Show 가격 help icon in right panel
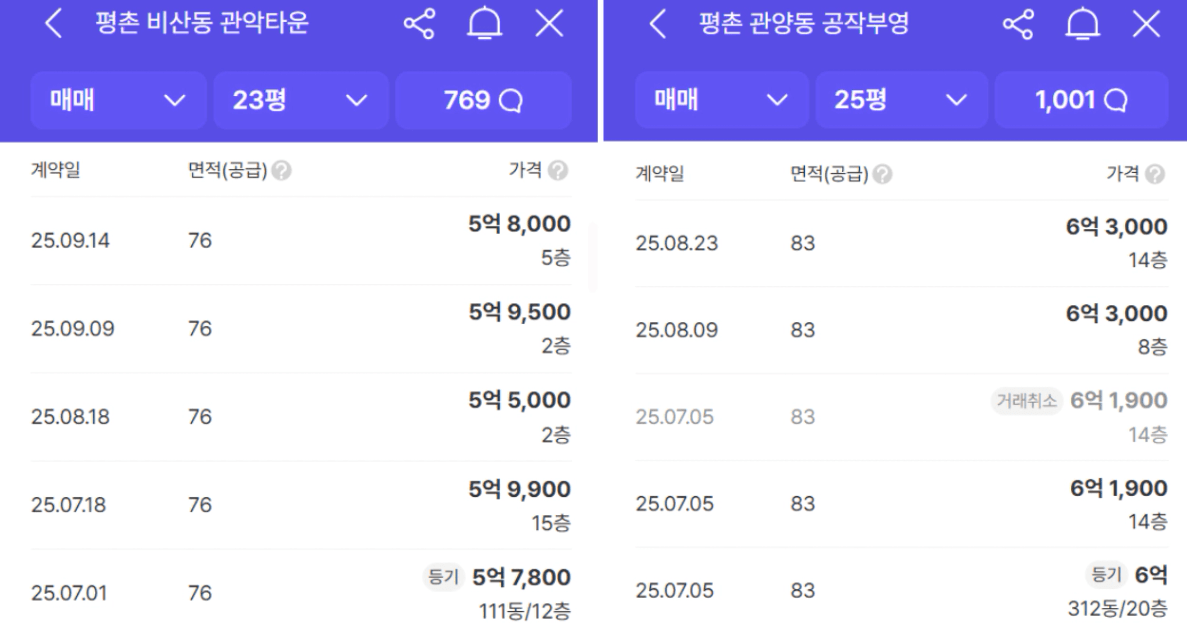Viewport: 1187px width, 630px height. click(1157, 174)
